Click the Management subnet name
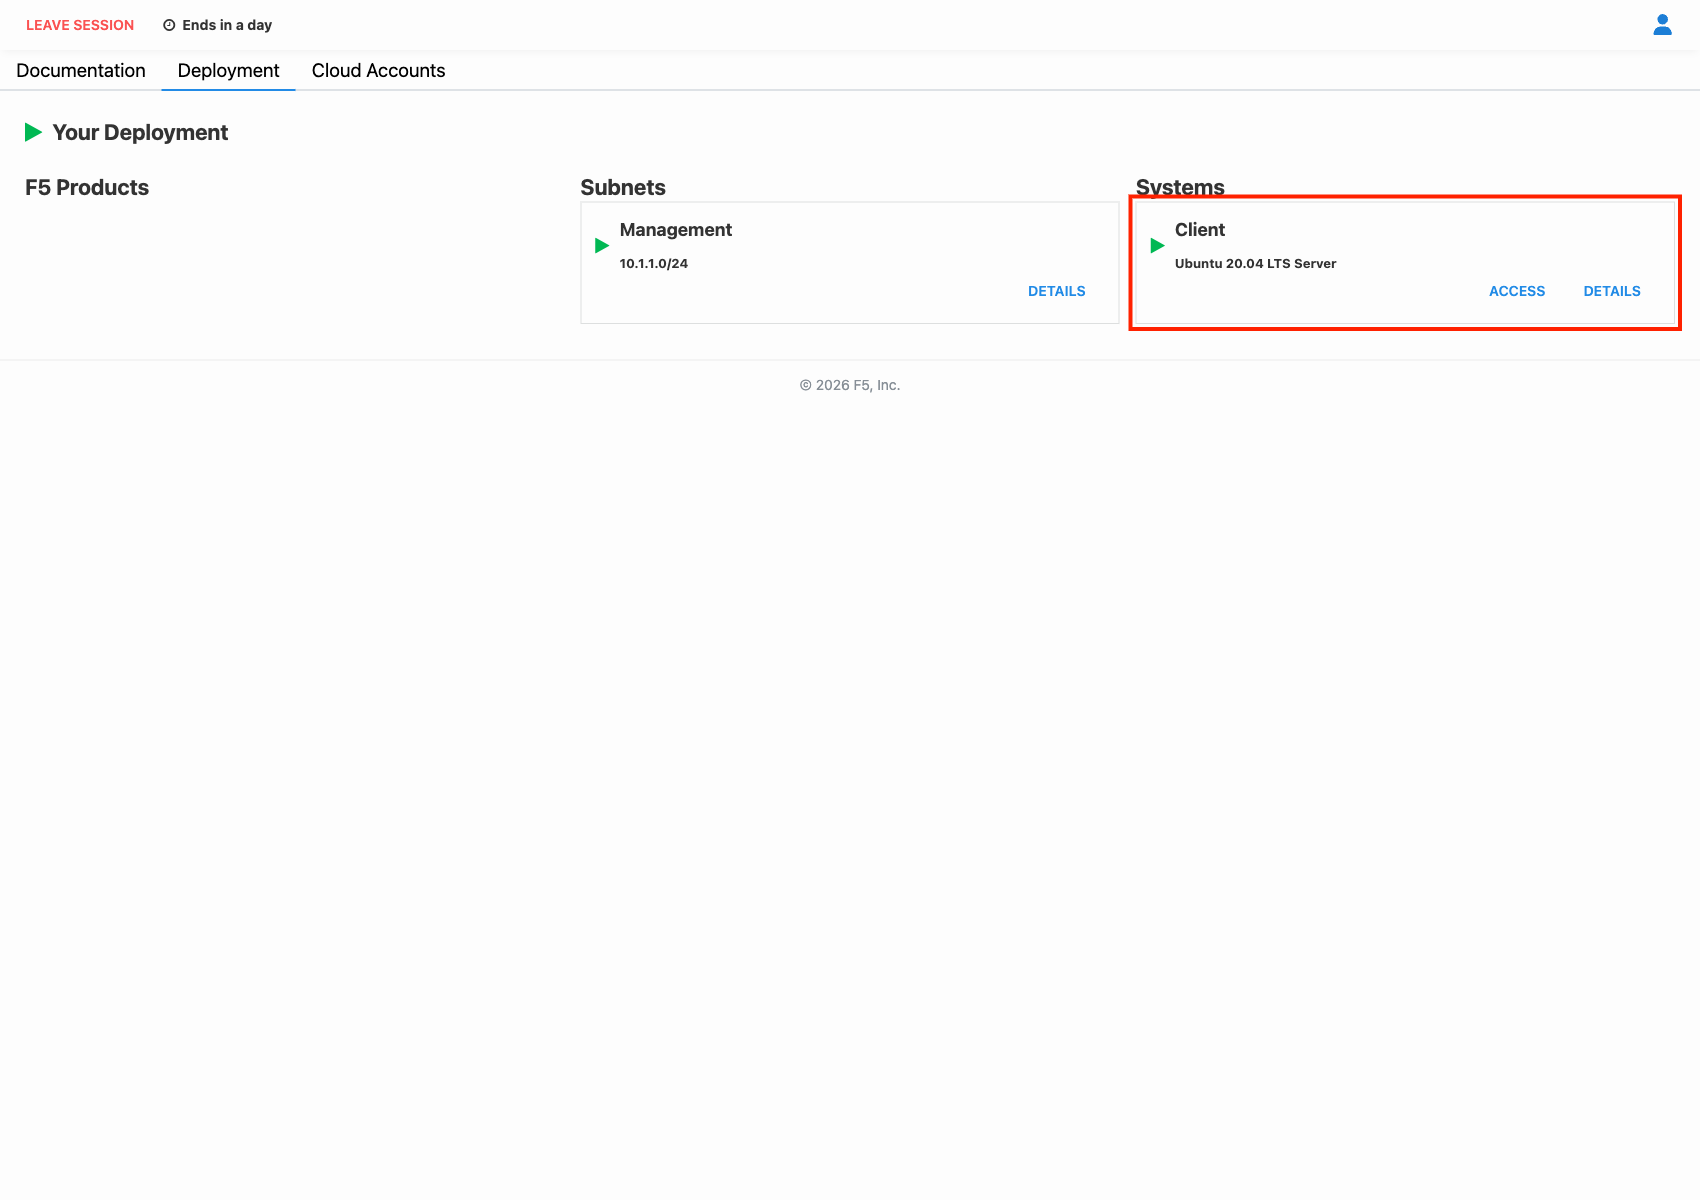 (676, 230)
